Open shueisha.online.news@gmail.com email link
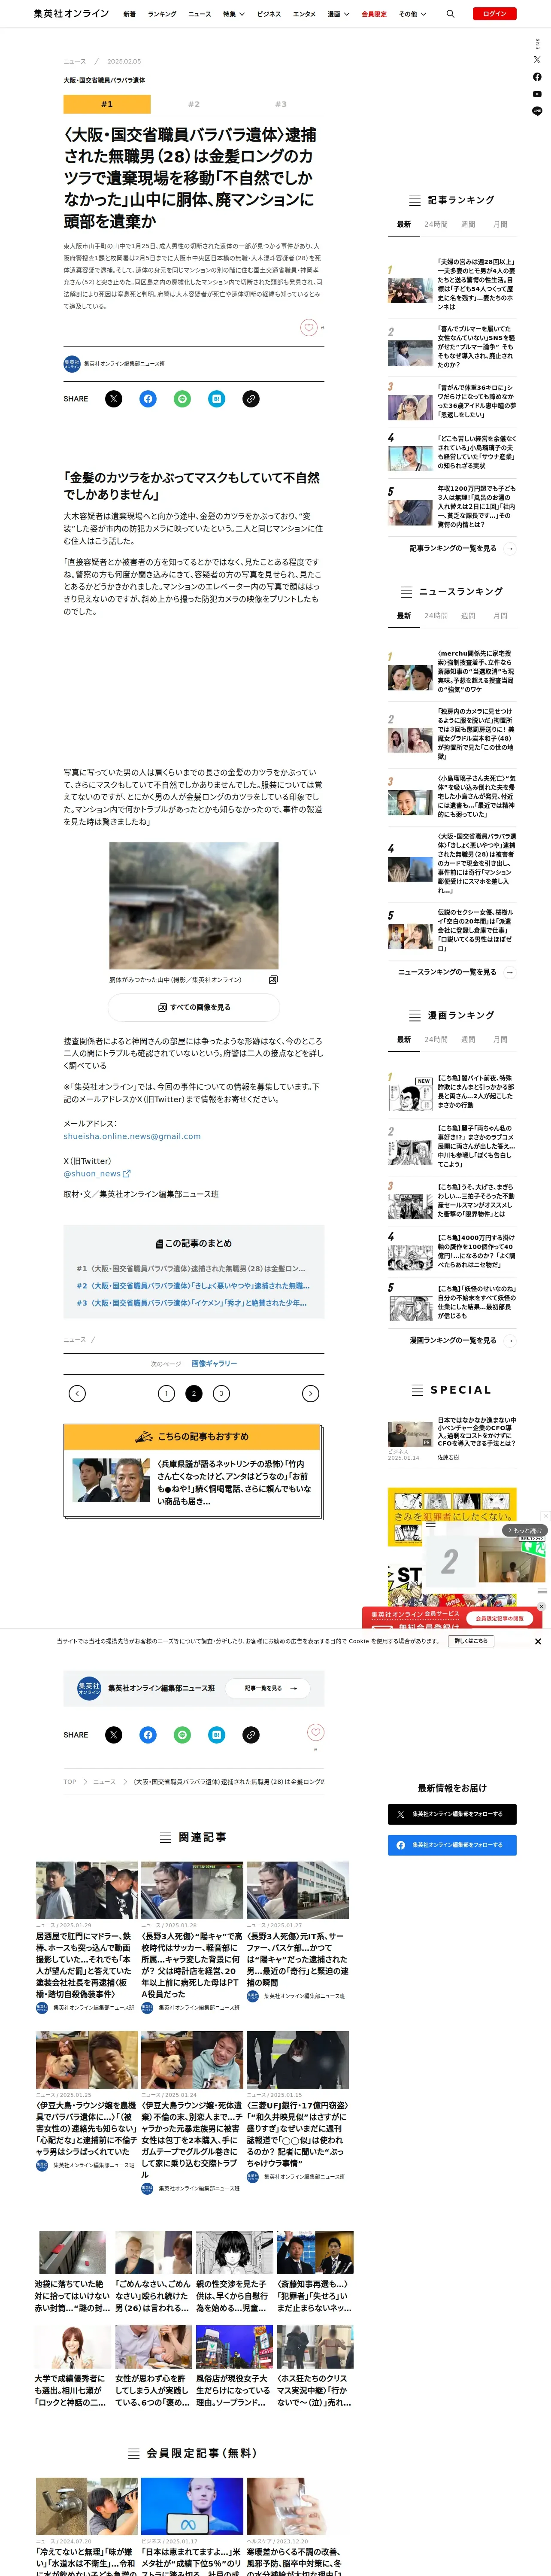The width and height of the screenshot is (551, 2576). (132, 1136)
